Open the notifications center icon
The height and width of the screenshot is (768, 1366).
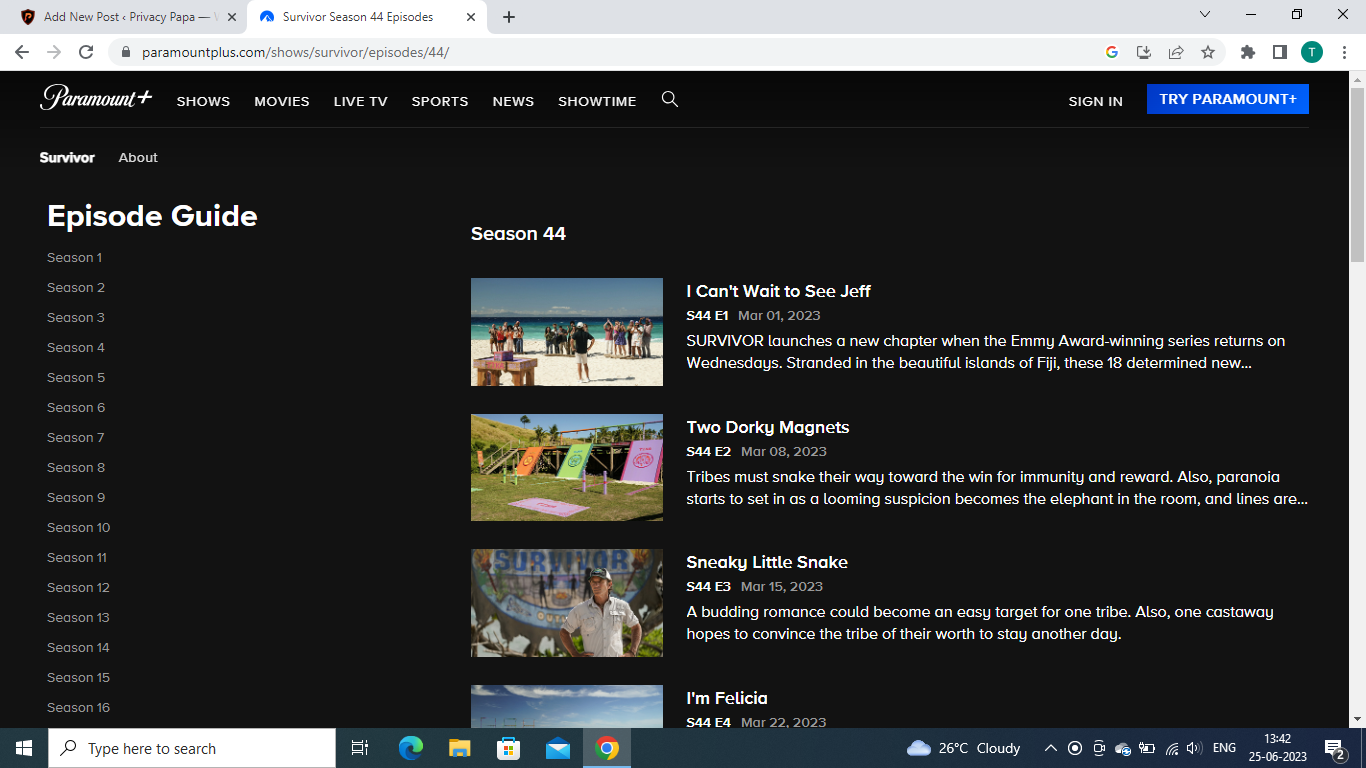click(1334, 748)
